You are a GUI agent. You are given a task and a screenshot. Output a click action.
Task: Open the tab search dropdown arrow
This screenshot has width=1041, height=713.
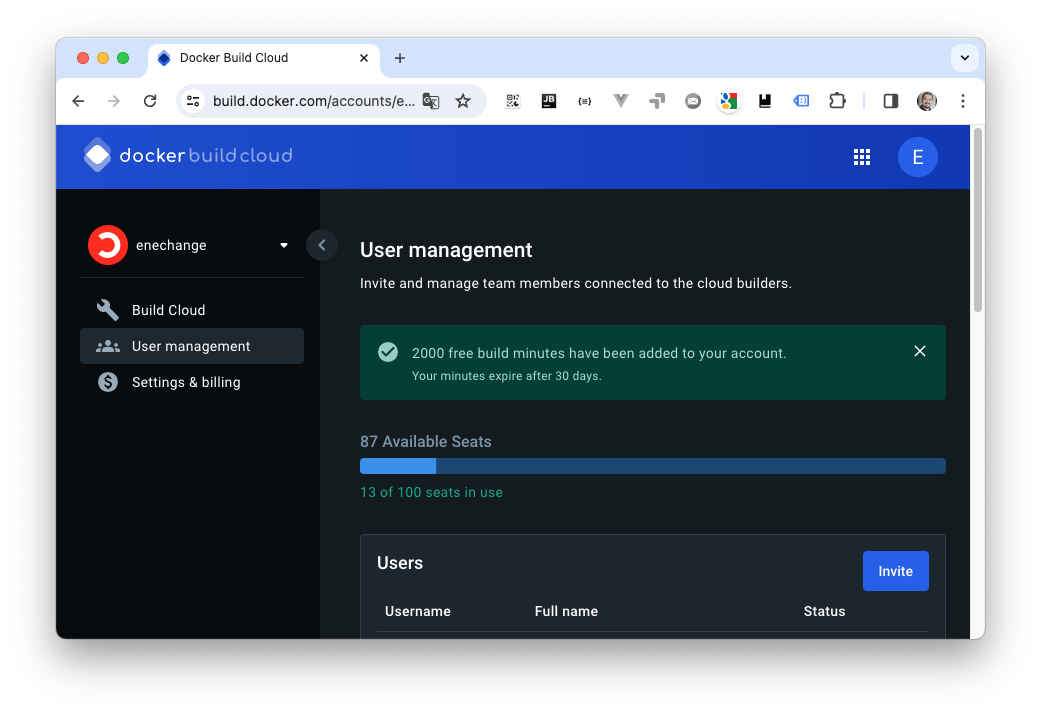pyautogui.click(x=965, y=58)
